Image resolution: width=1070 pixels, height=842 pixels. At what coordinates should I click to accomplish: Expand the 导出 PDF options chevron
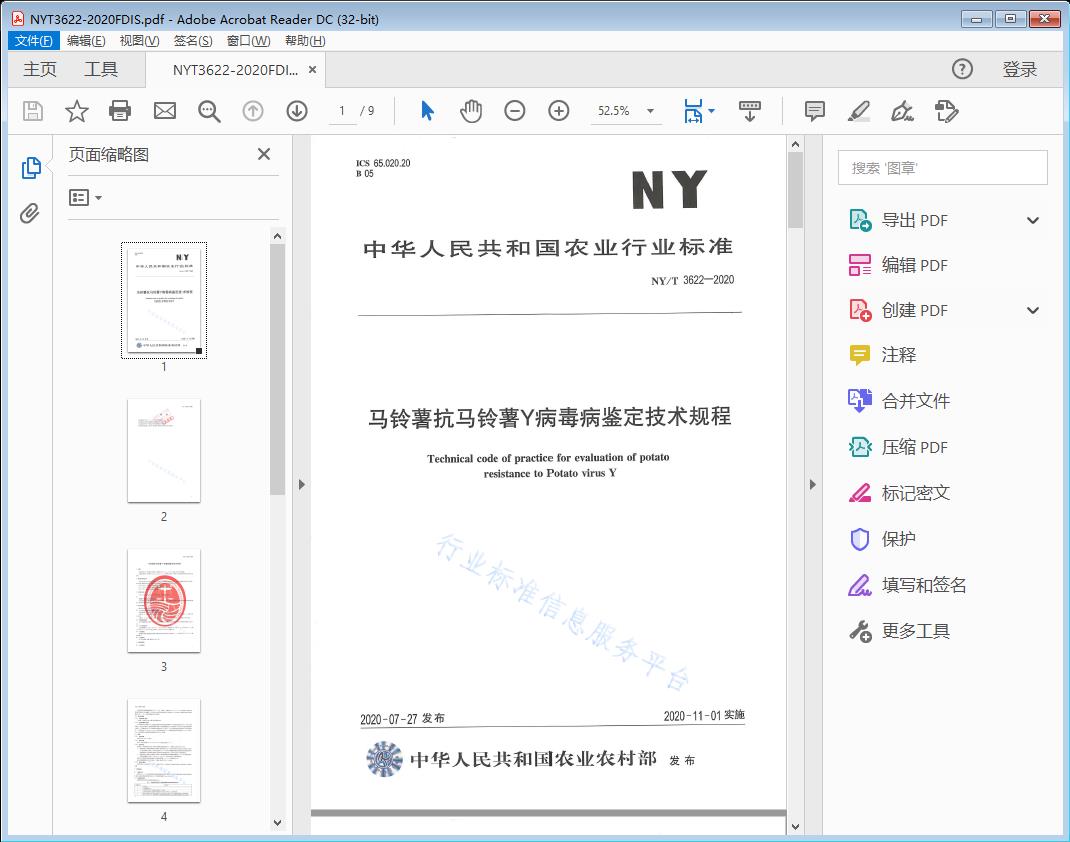tap(1032, 219)
